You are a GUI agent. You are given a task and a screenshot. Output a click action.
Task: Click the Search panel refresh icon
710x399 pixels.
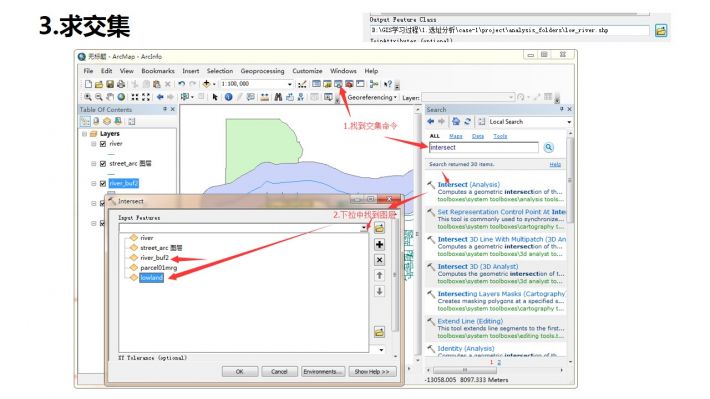pyautogui.click(x=468, y=121)
